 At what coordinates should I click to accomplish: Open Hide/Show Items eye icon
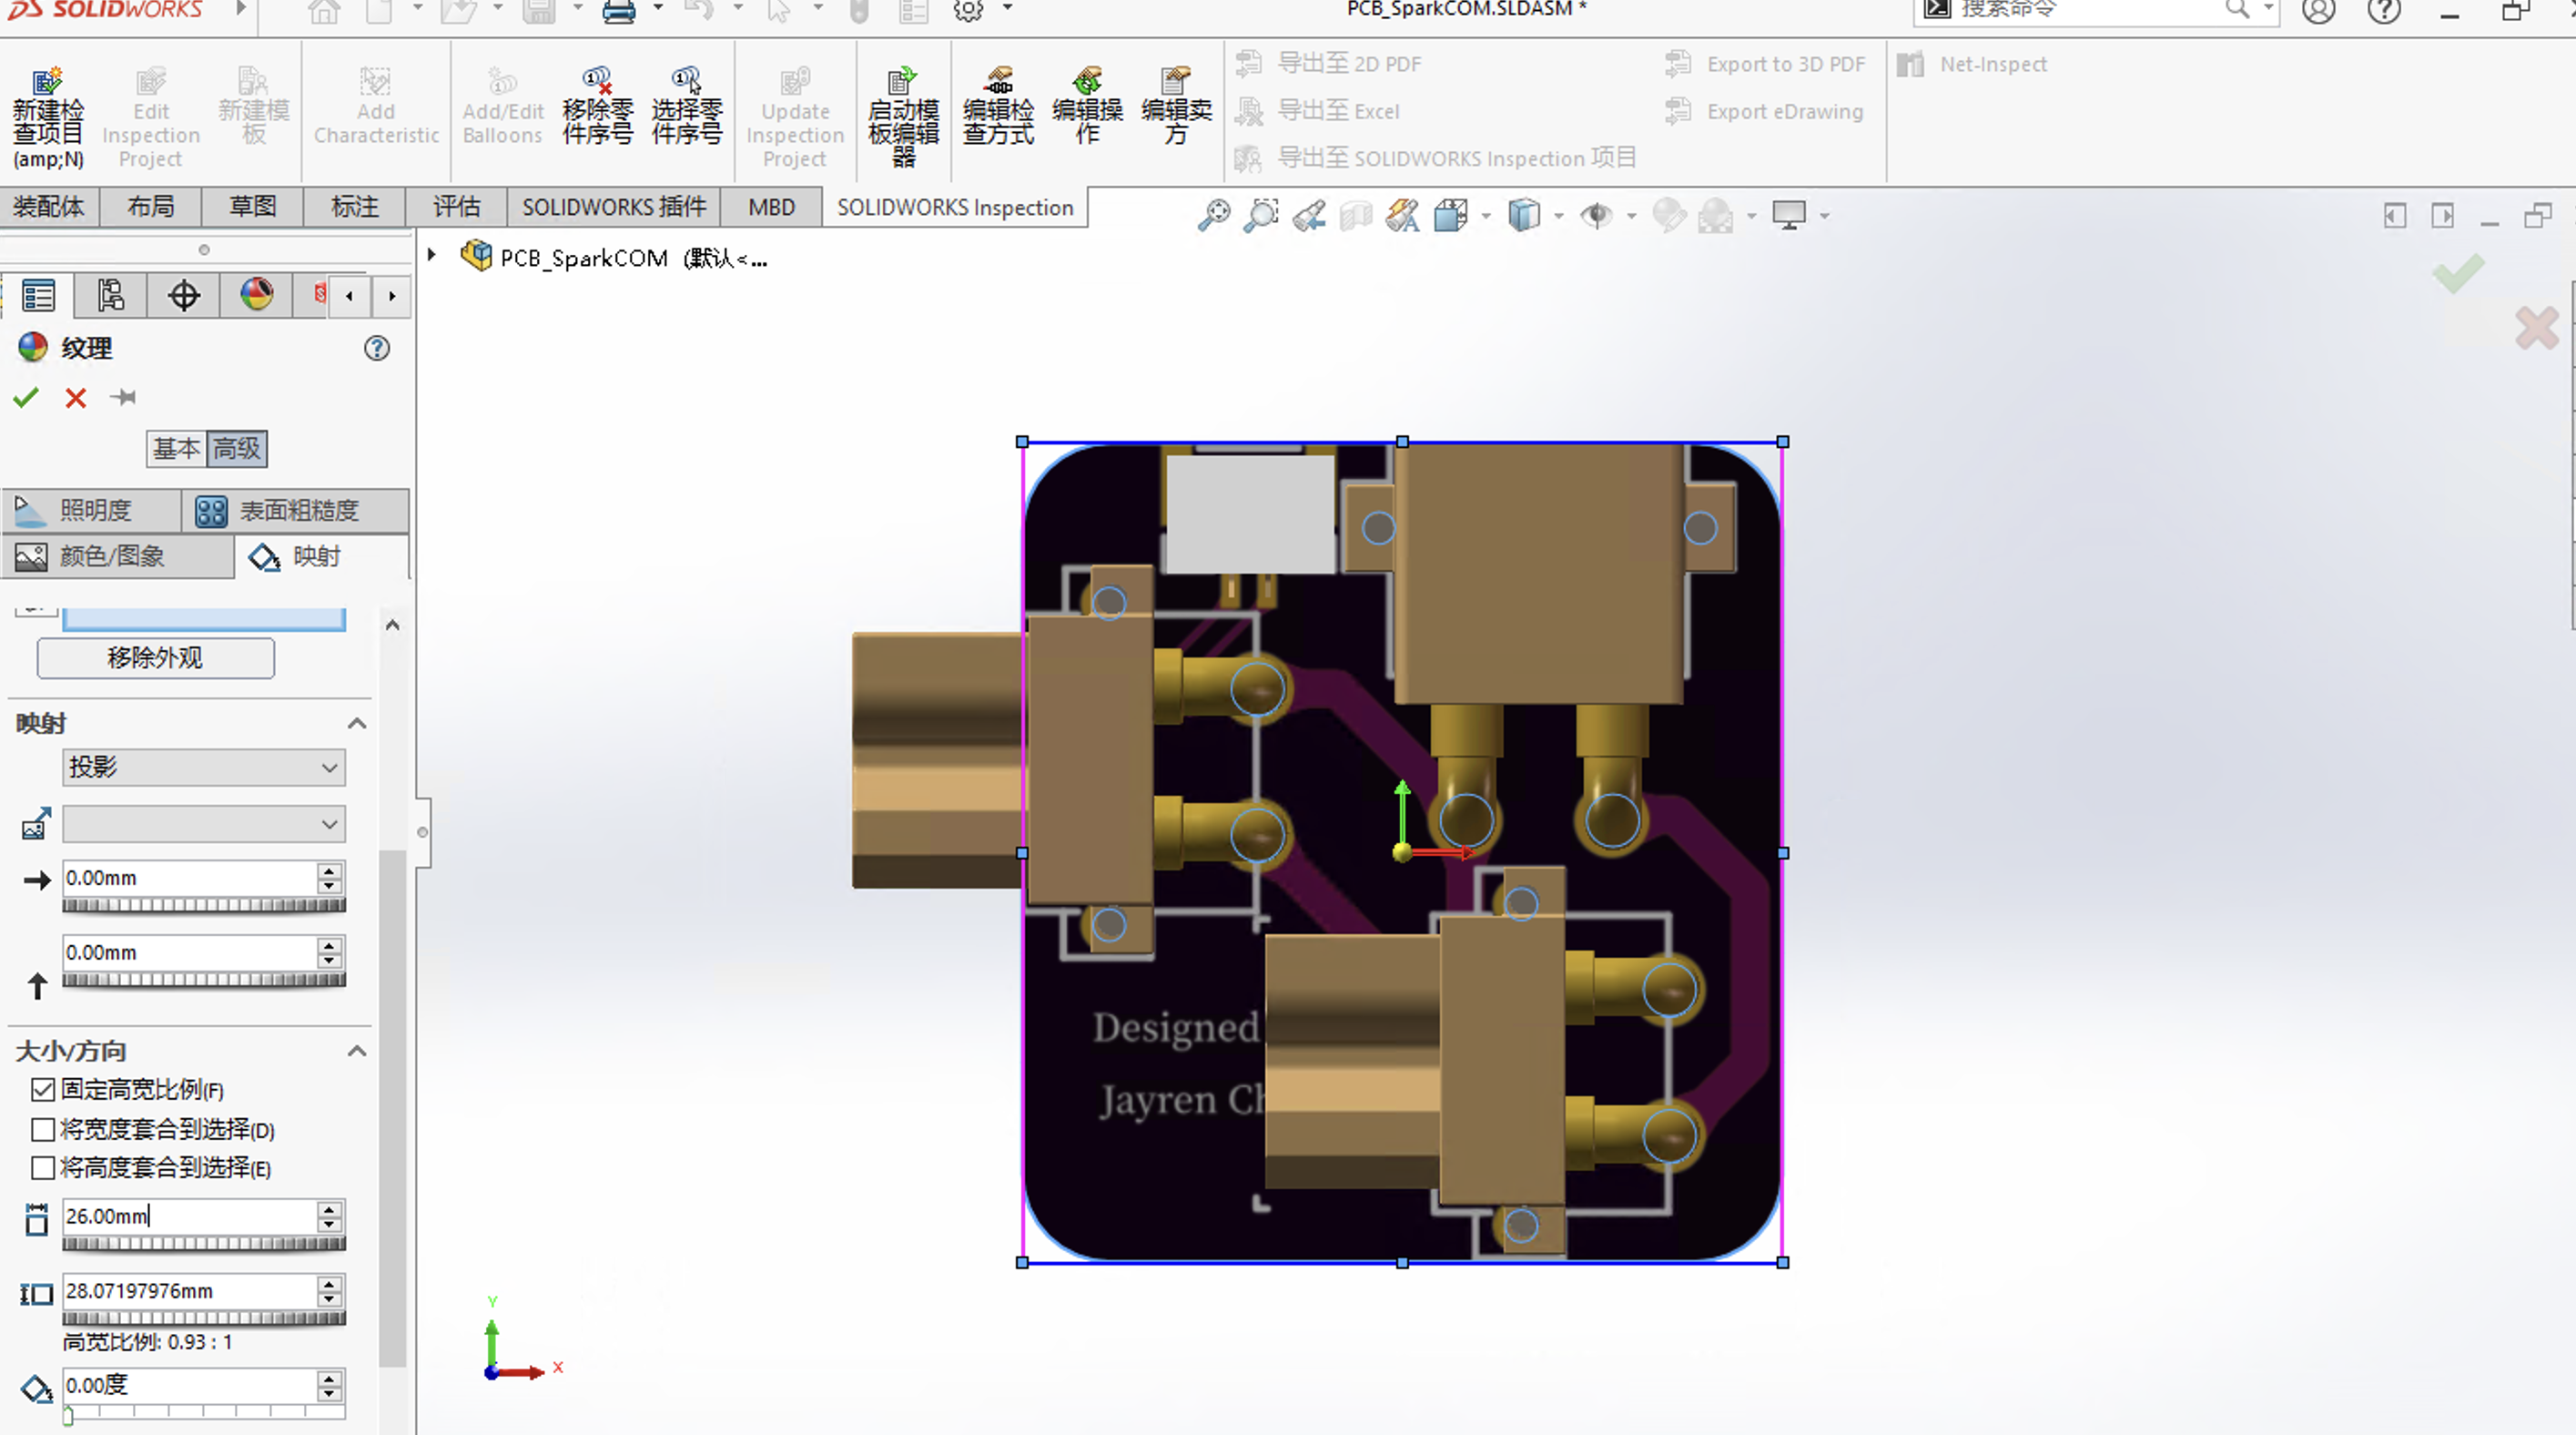(1597, 215)
